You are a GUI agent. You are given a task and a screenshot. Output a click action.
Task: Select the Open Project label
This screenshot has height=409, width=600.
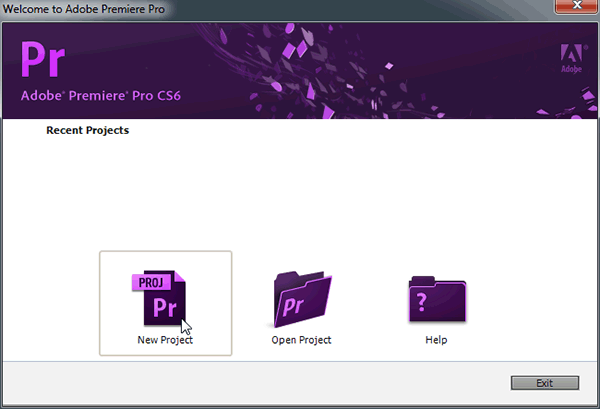(x=301, y=340)
